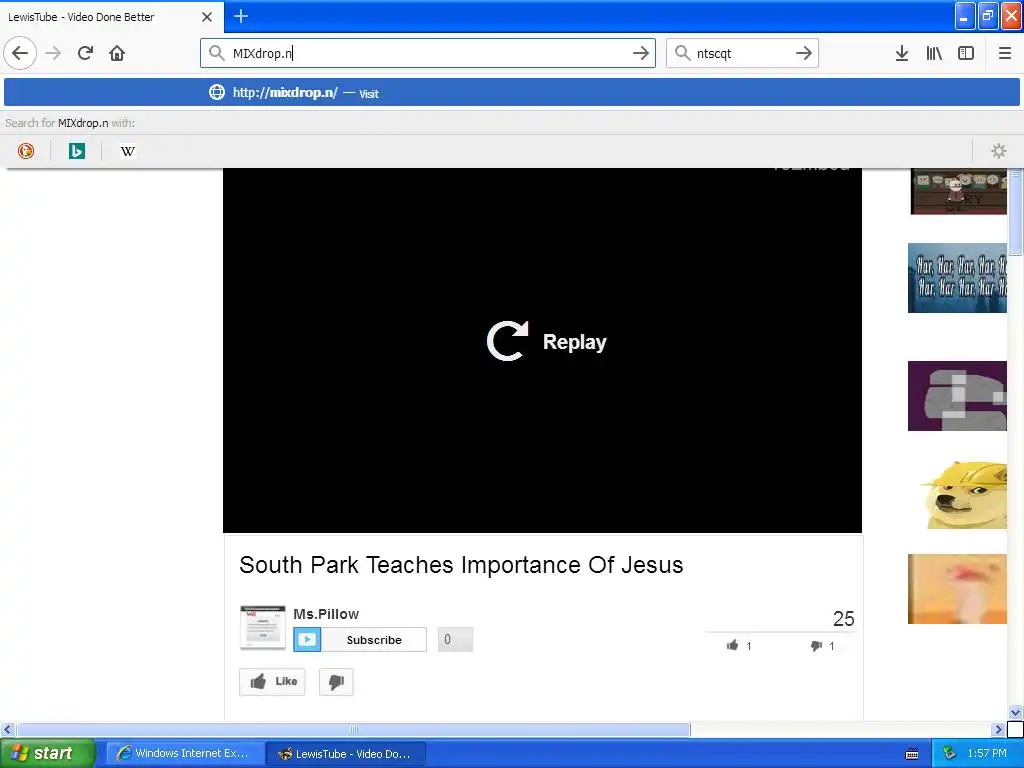This screenshot has width=1024, height=768.
Task: Open the Windows start menu
Action: point(47,754)
